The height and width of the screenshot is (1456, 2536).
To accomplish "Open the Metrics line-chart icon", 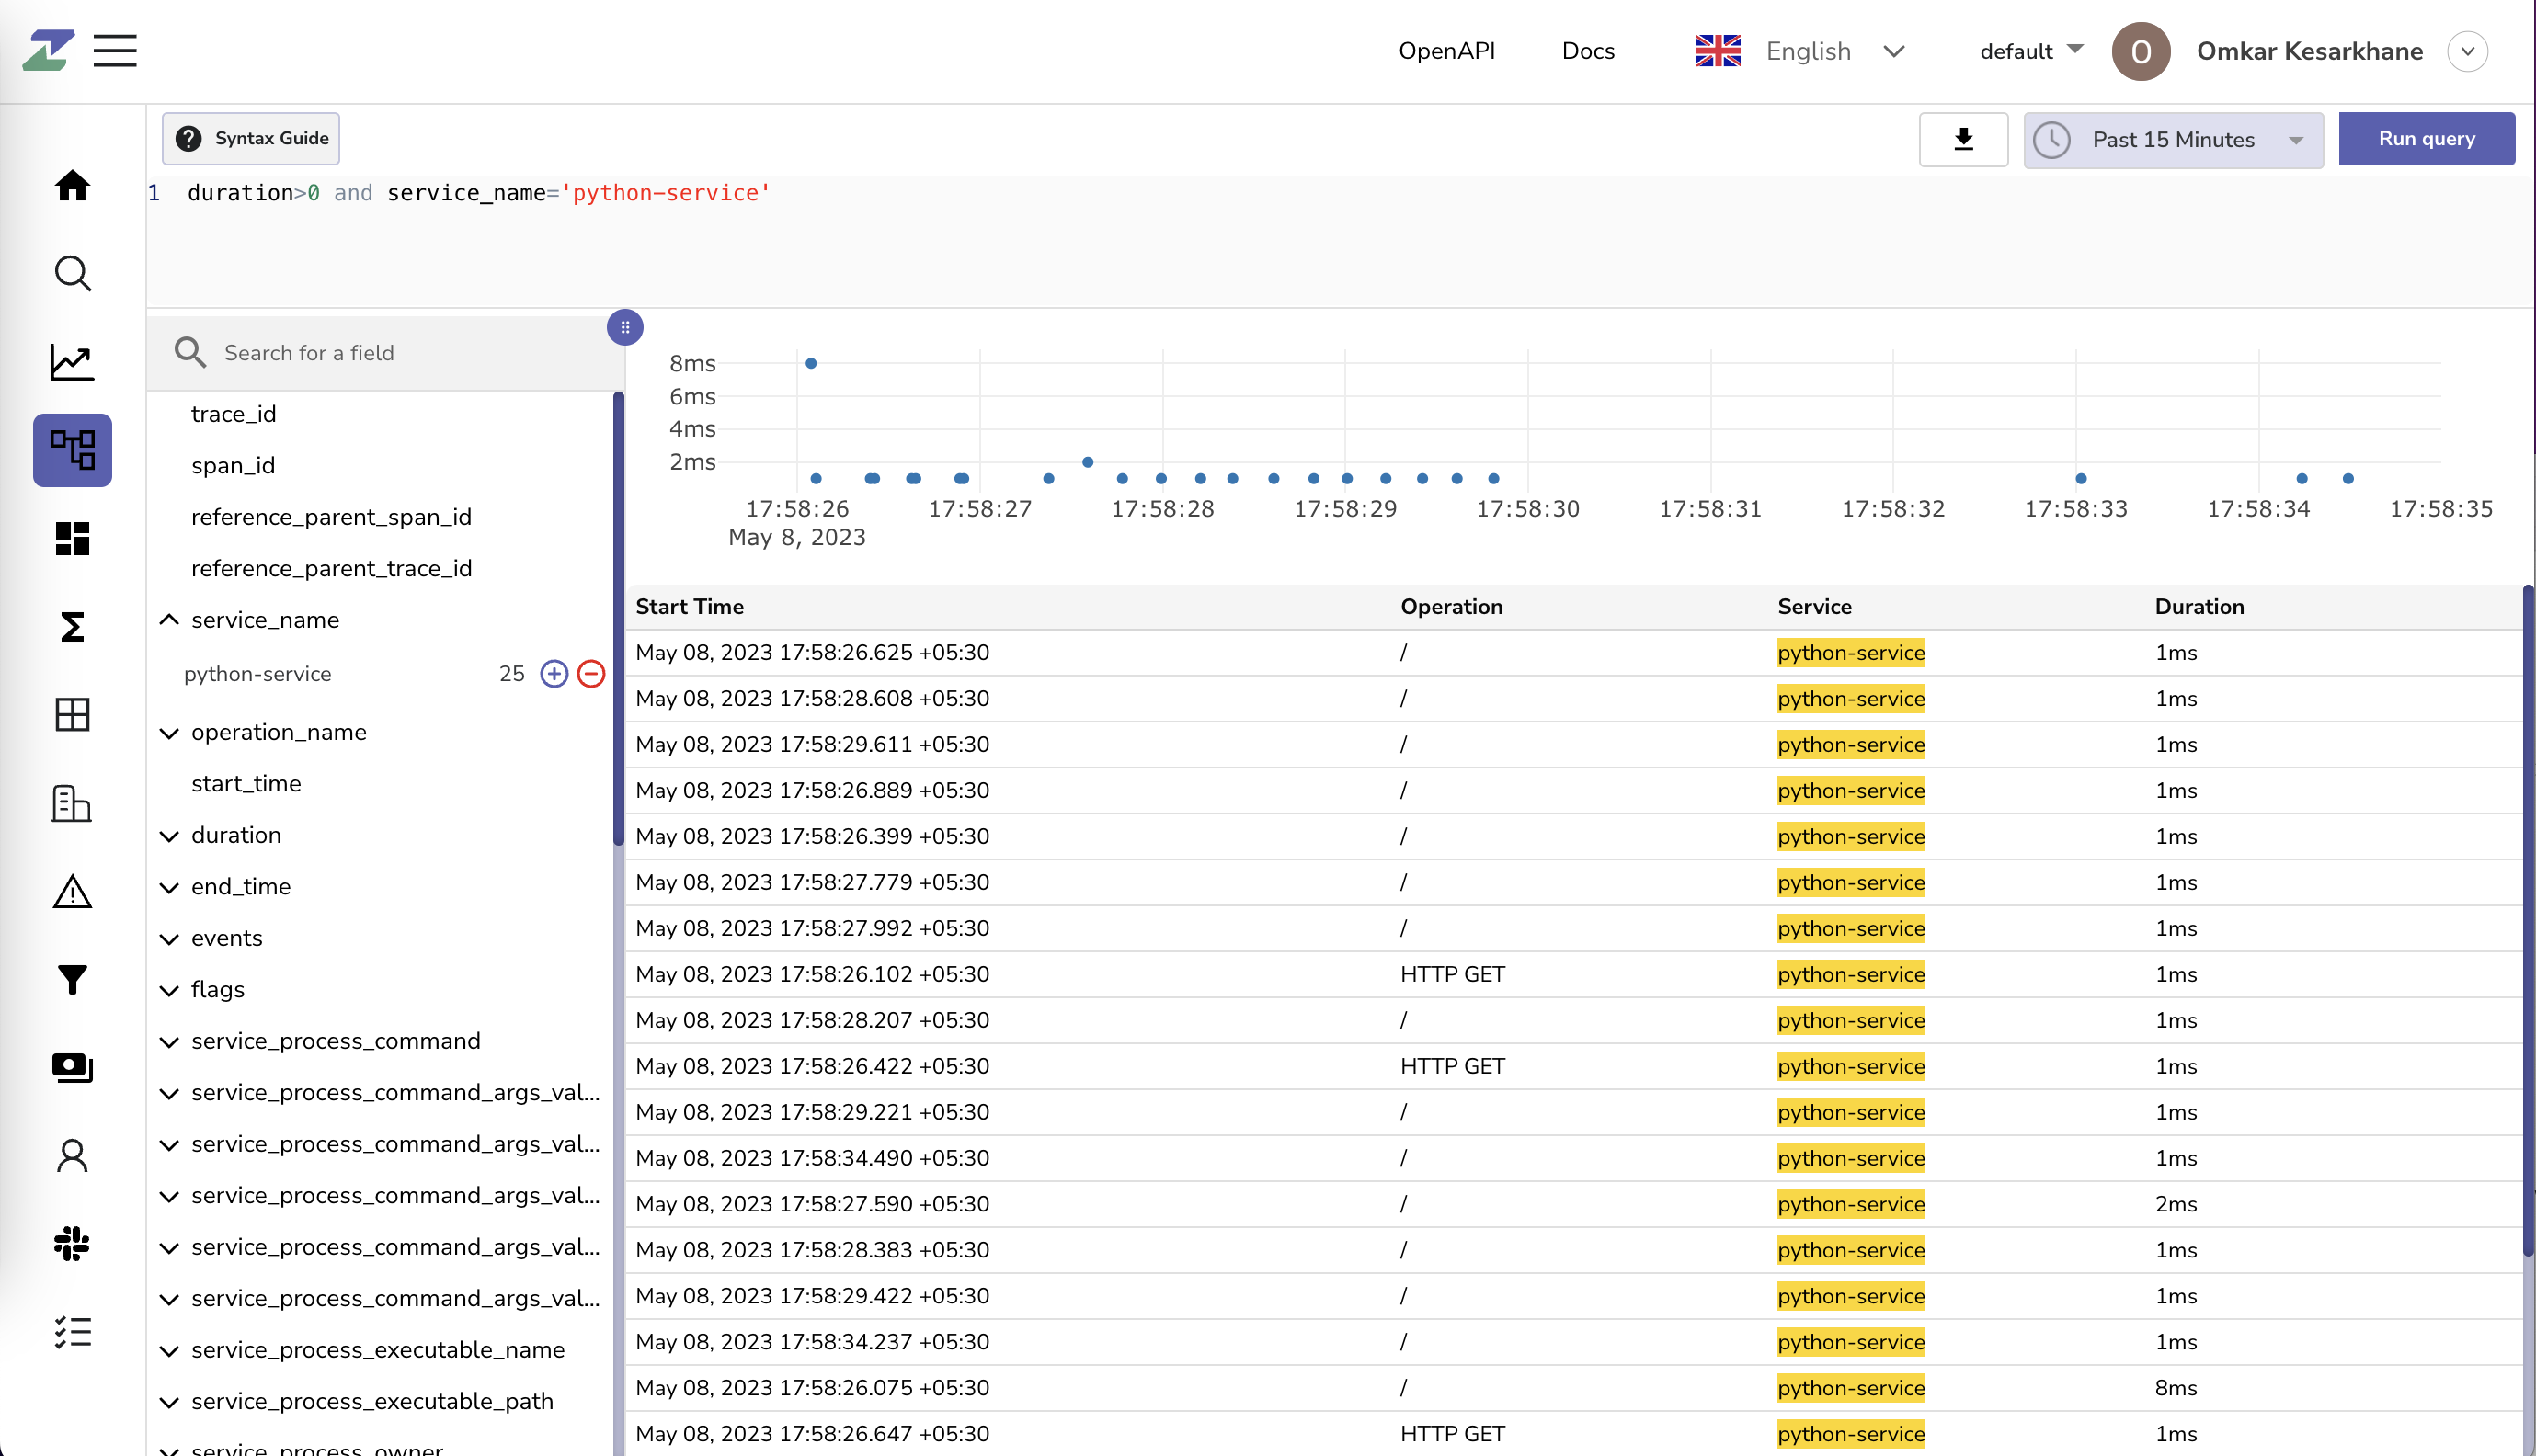I will tap(72, 362).
